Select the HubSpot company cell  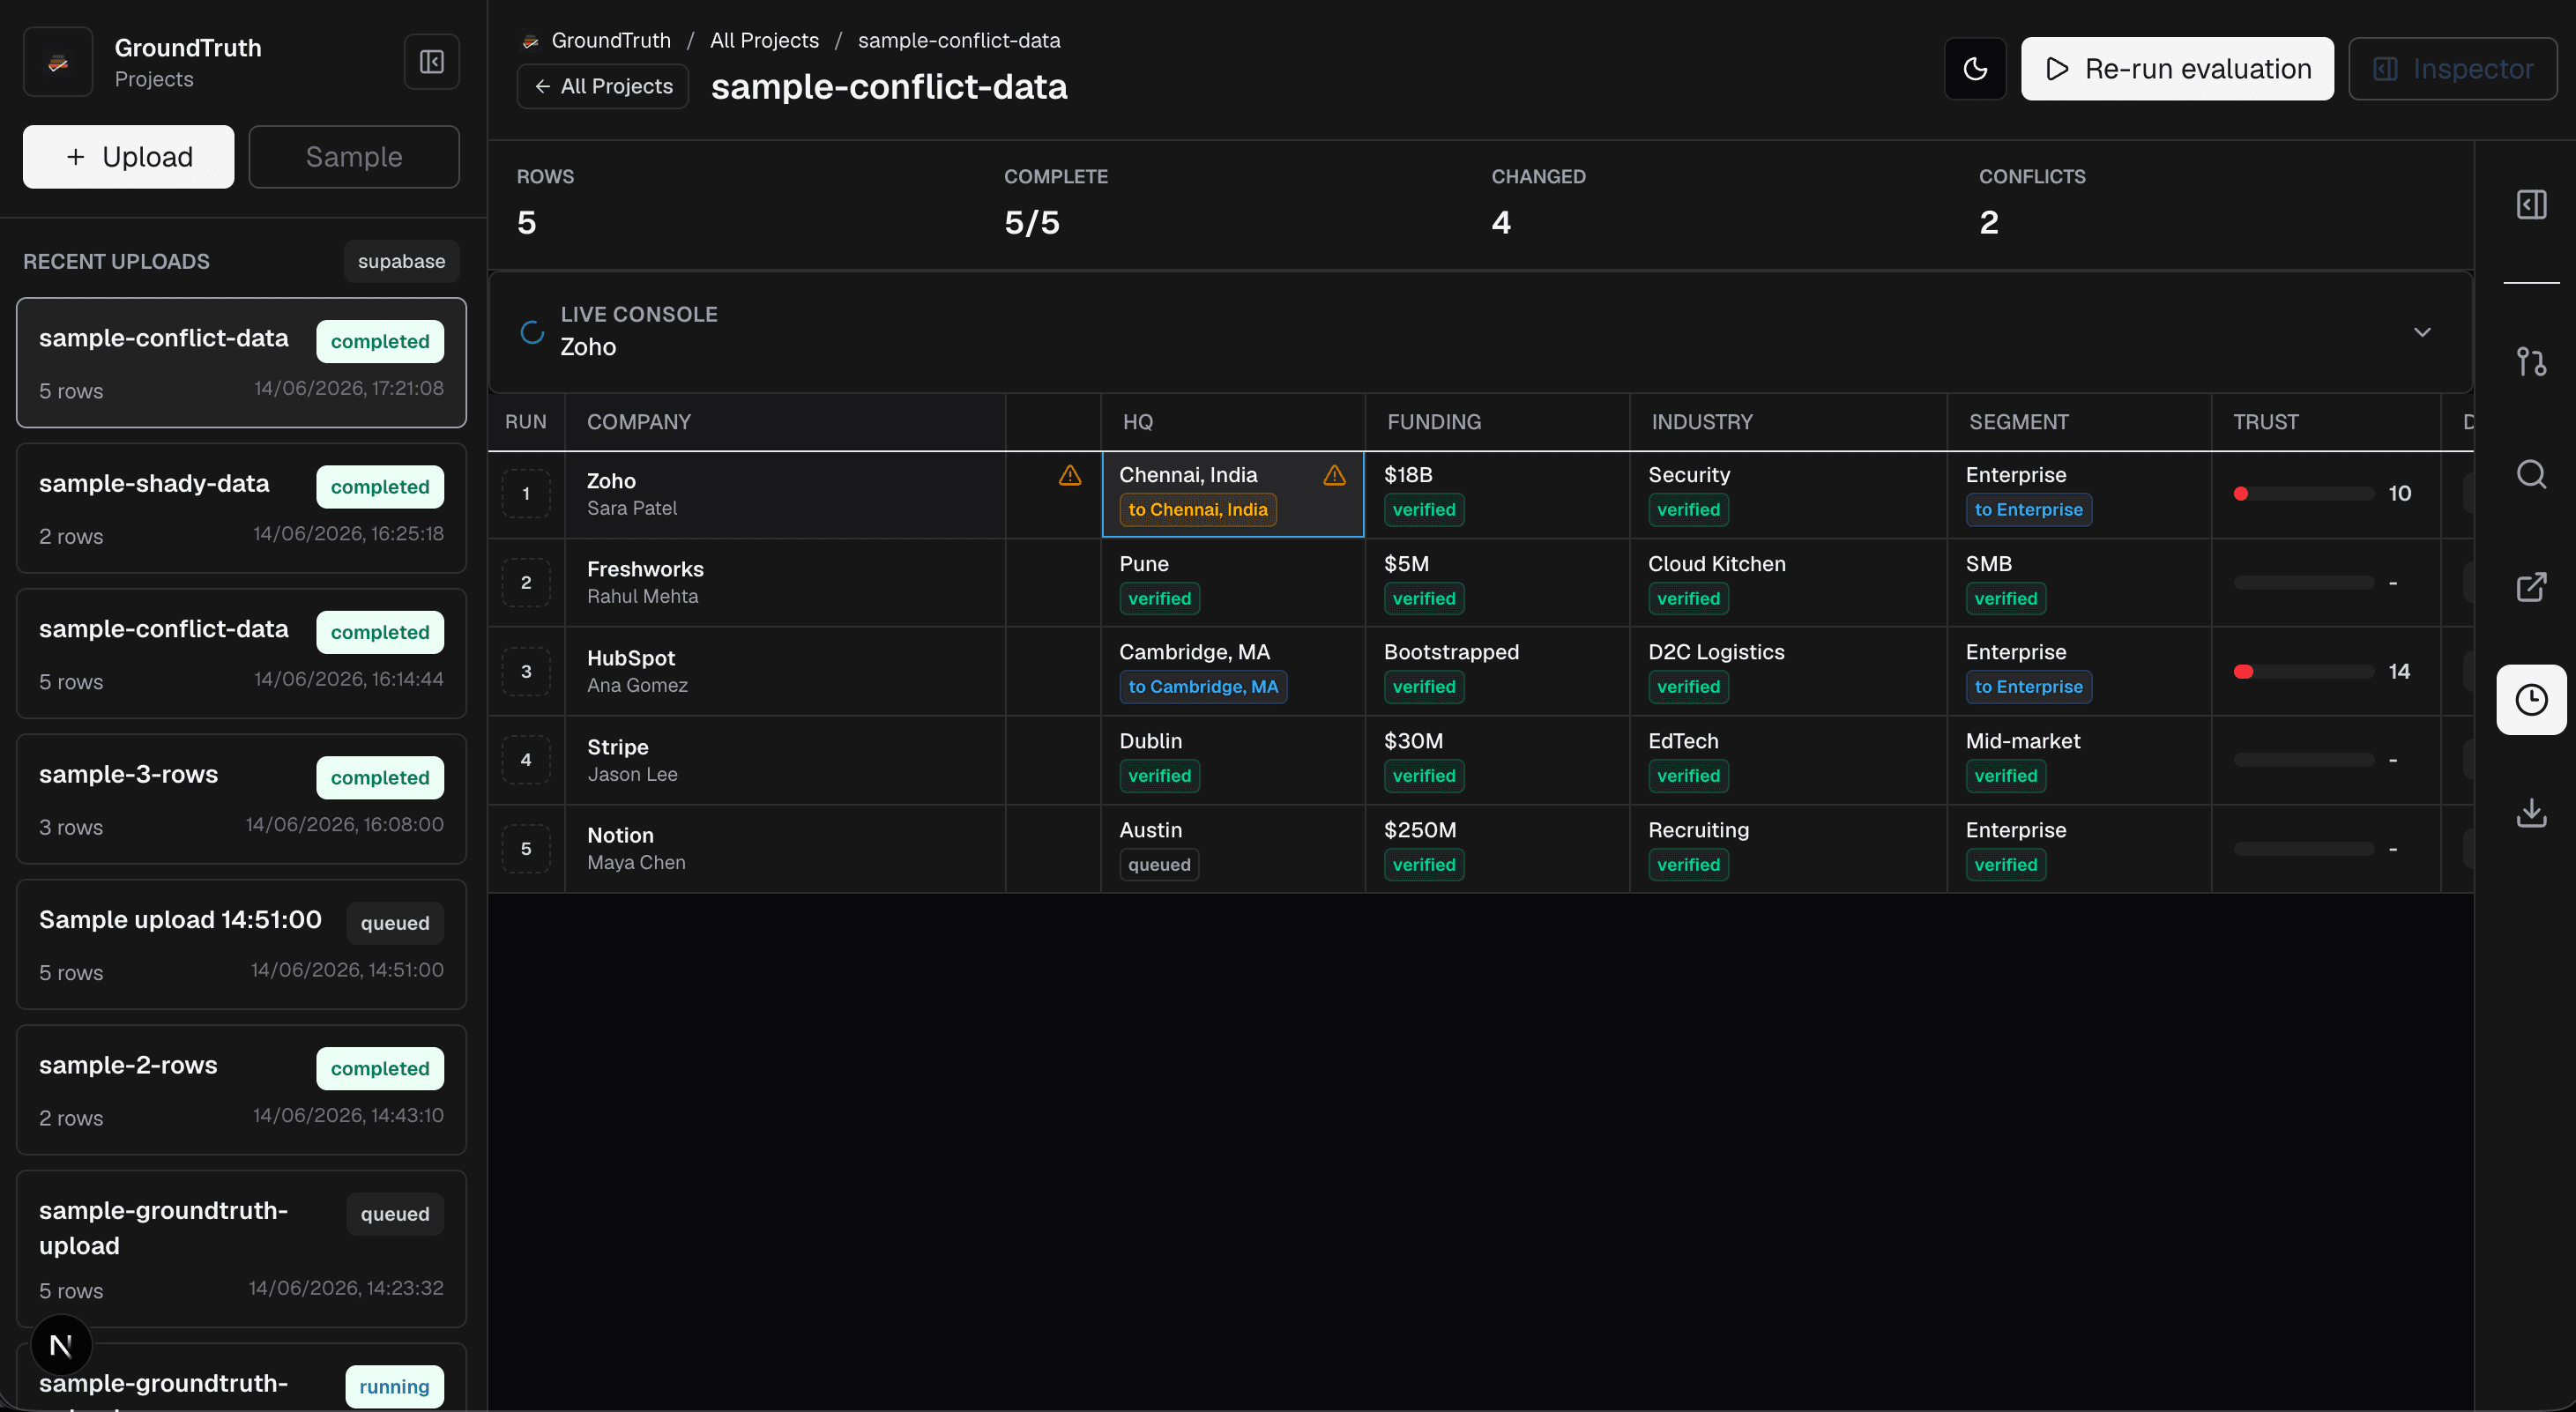(785, 672)
